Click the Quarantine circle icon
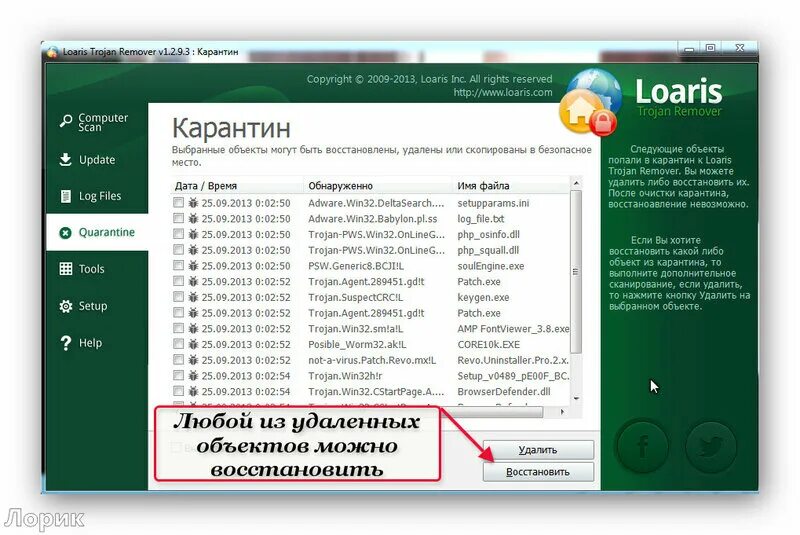The width and height of the screenshot is (800, 535). 65,233
